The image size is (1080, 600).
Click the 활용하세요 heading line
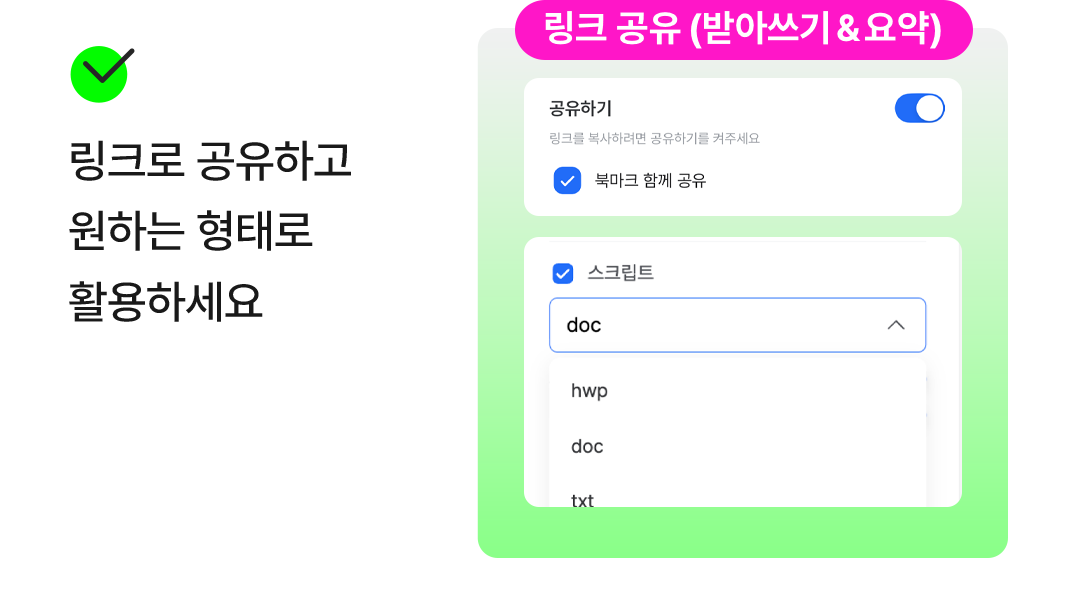pyautogui.click(x=166, y=301)
